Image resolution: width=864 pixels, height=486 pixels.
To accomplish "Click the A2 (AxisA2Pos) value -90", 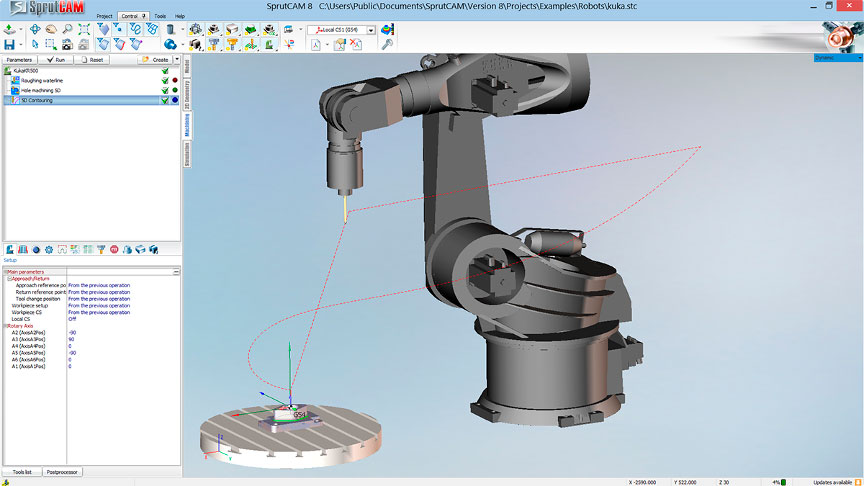I will 72,333.
